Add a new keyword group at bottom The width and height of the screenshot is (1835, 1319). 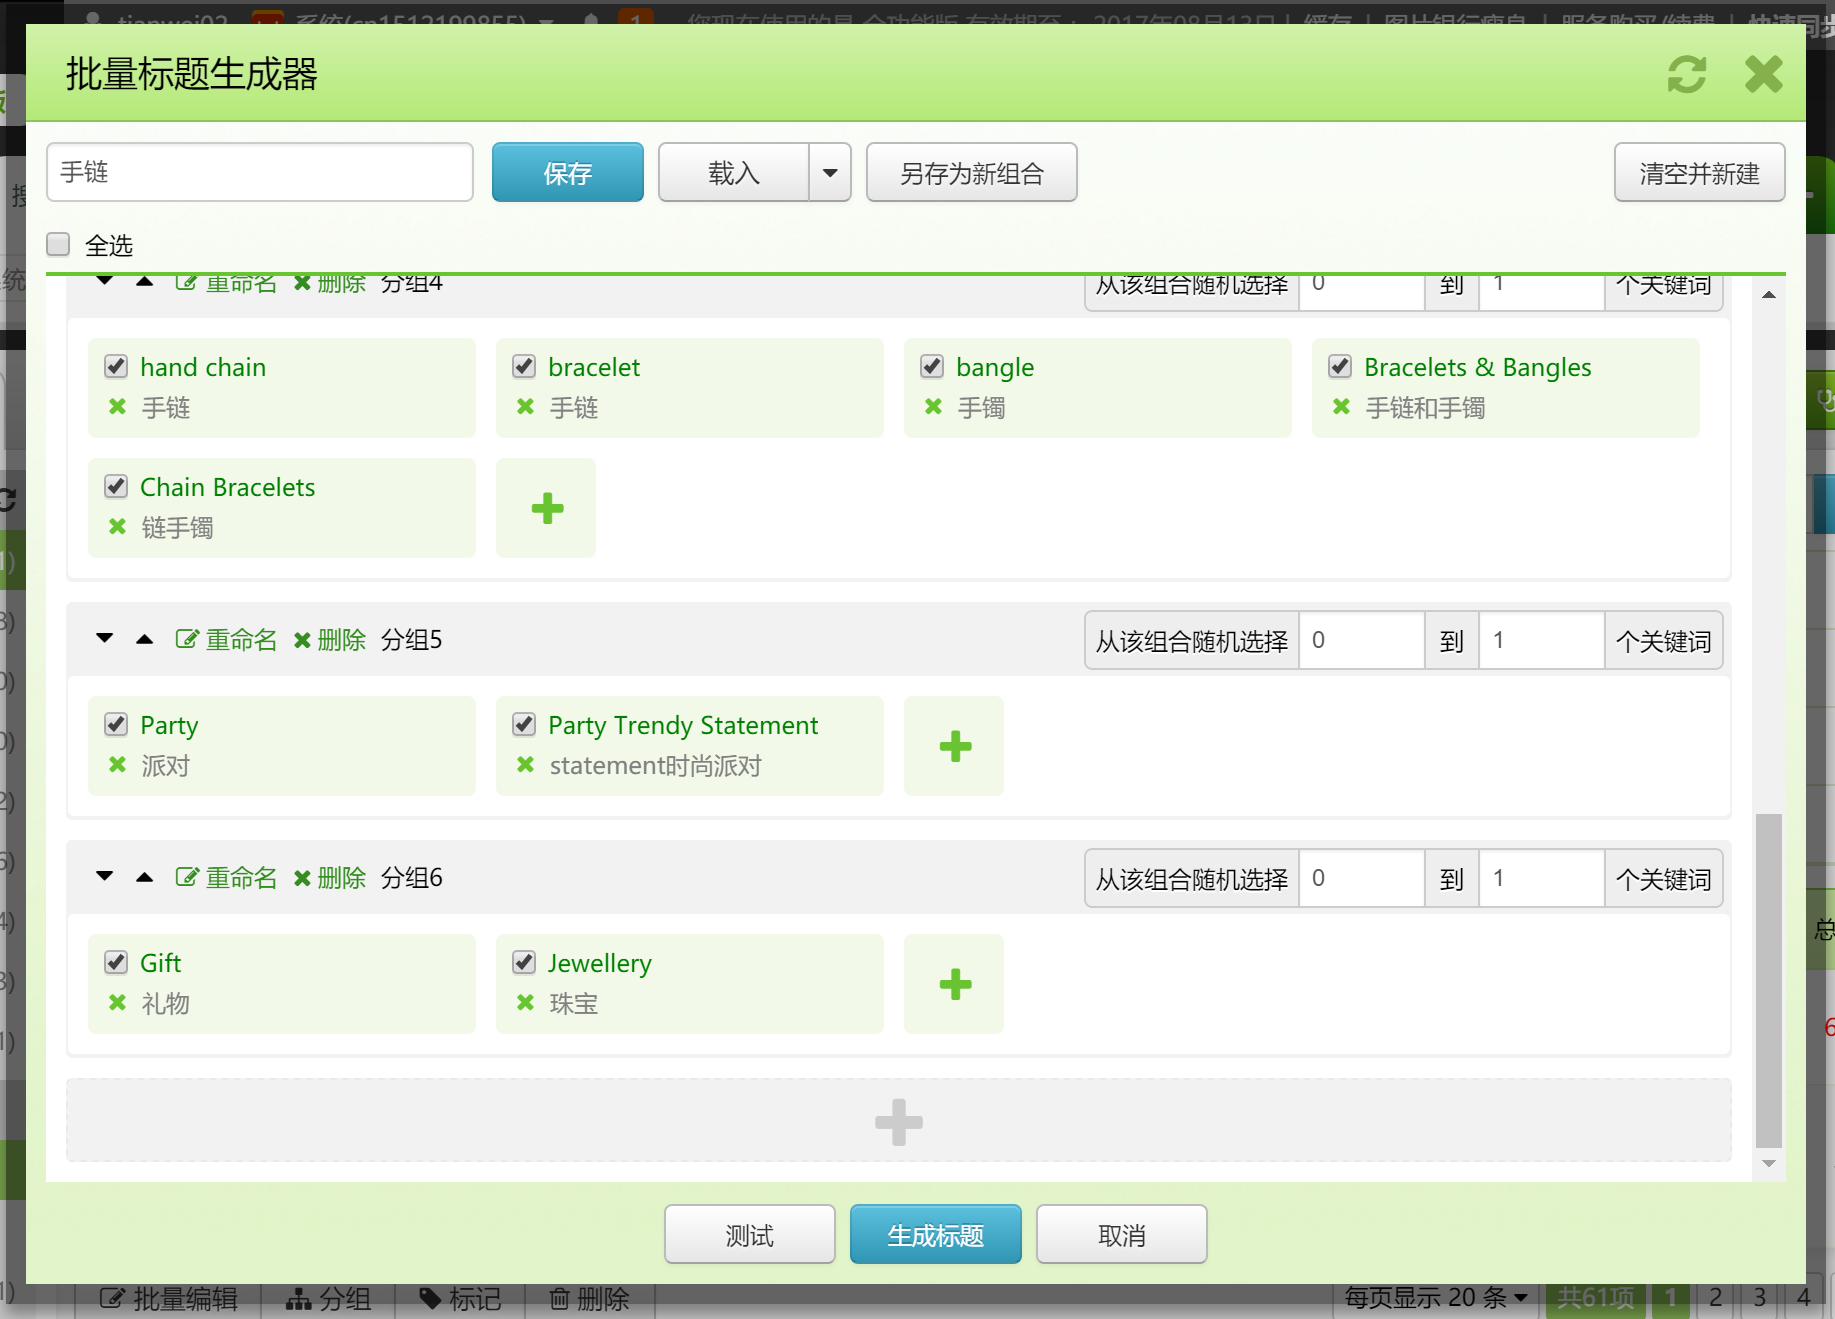click(x=898, y=1121)
